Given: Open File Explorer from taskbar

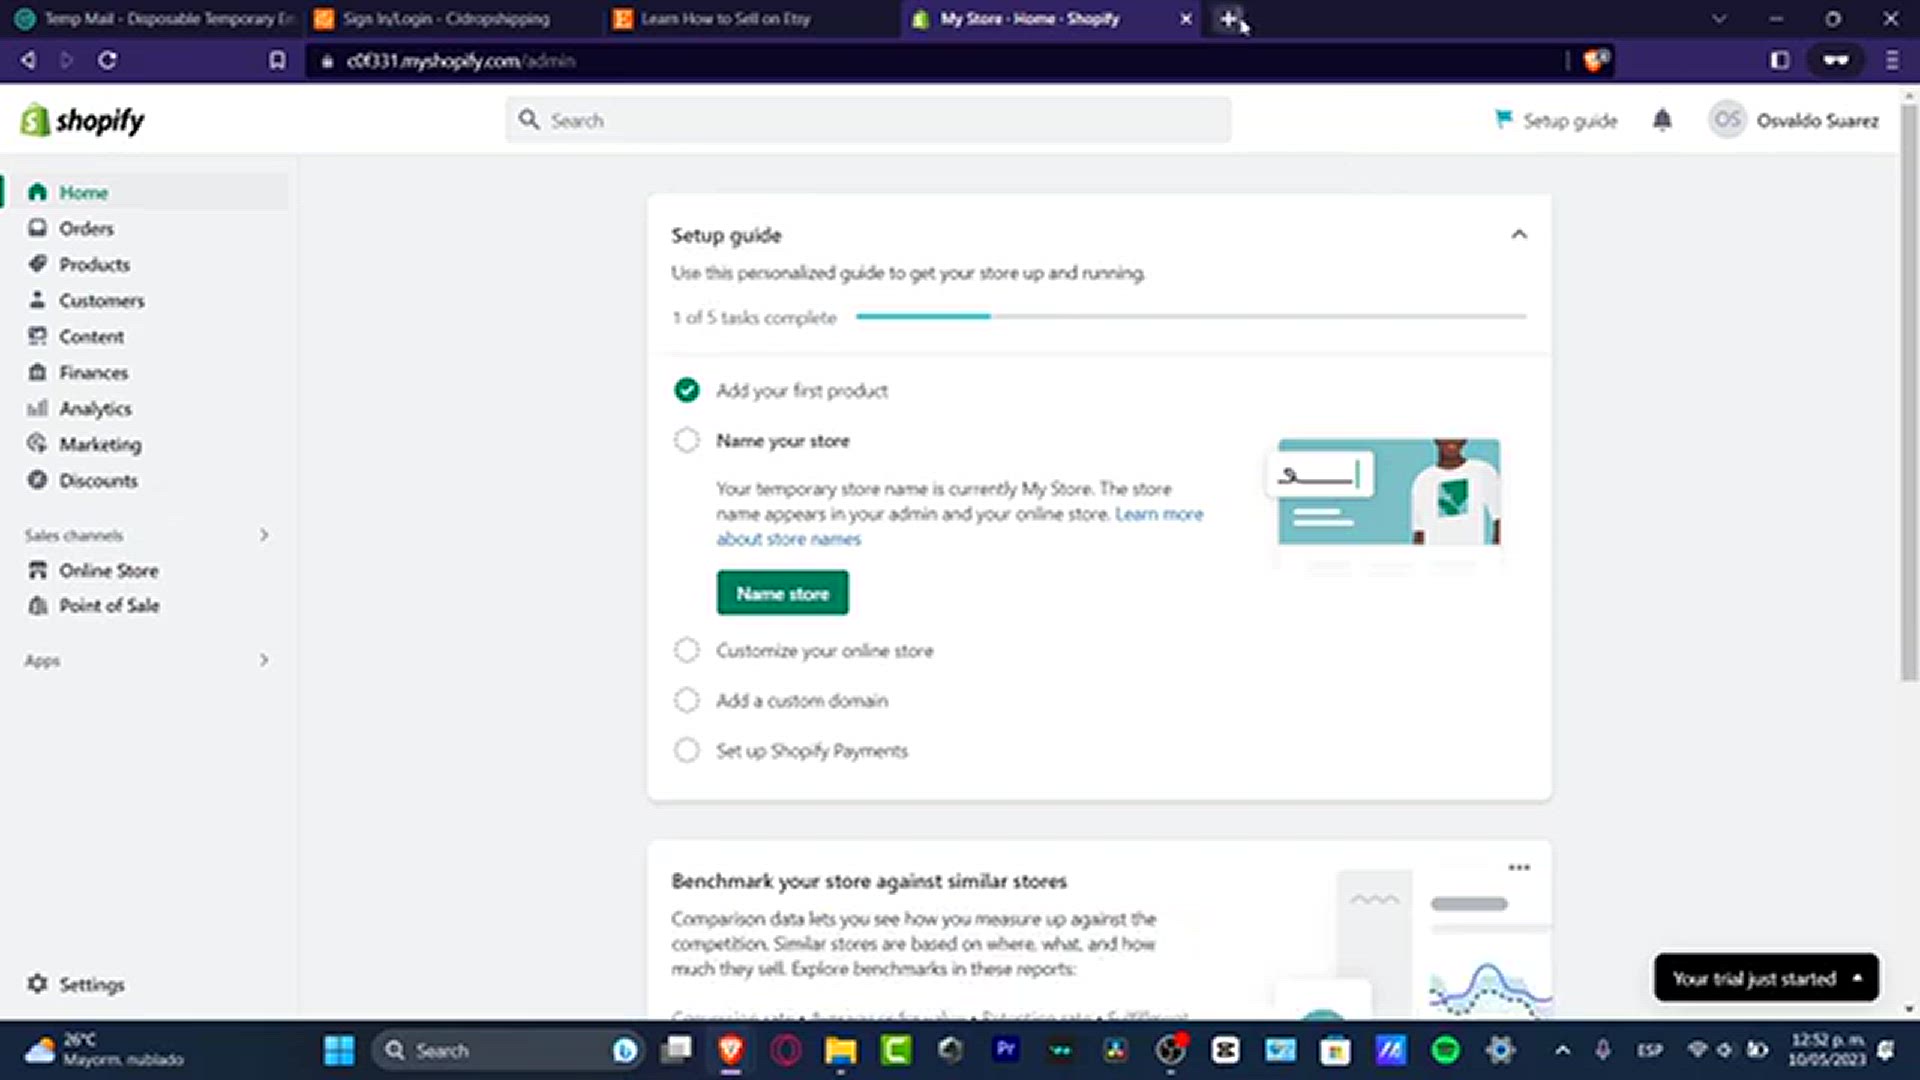Looking at the screenshot, I should (x=840, y=1050).
